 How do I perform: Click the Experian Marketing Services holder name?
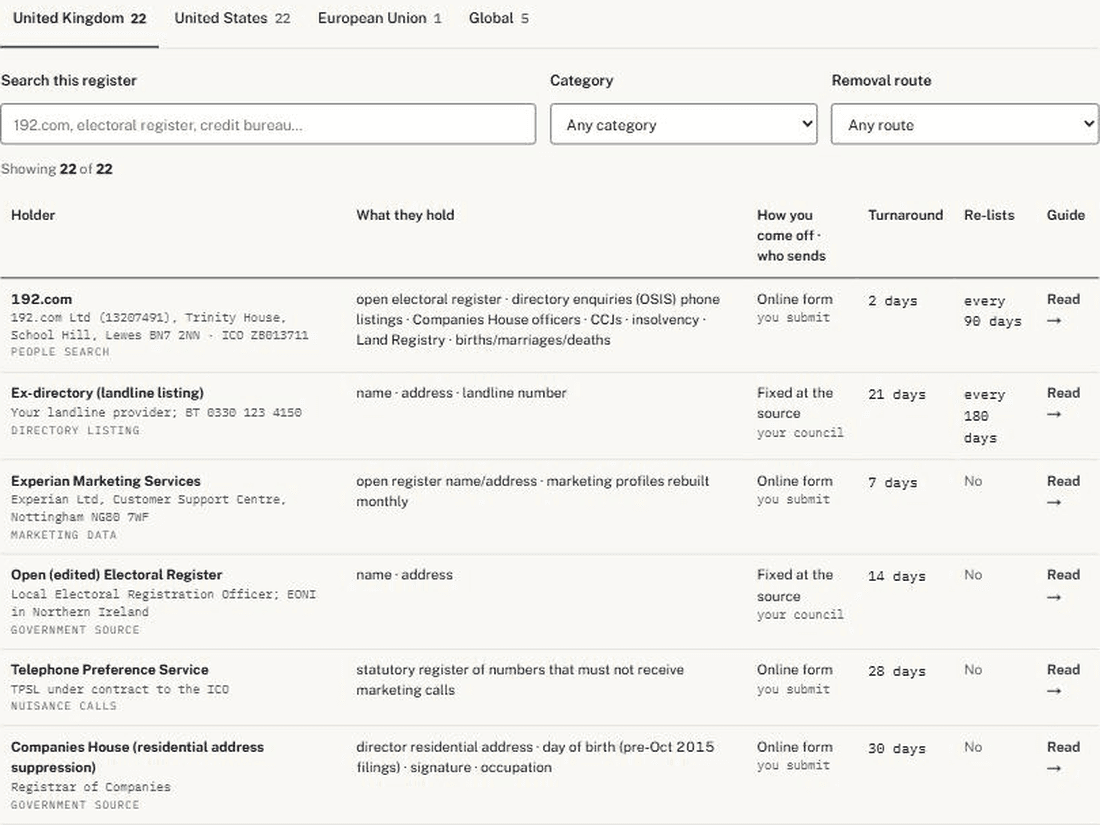(106, 481)
